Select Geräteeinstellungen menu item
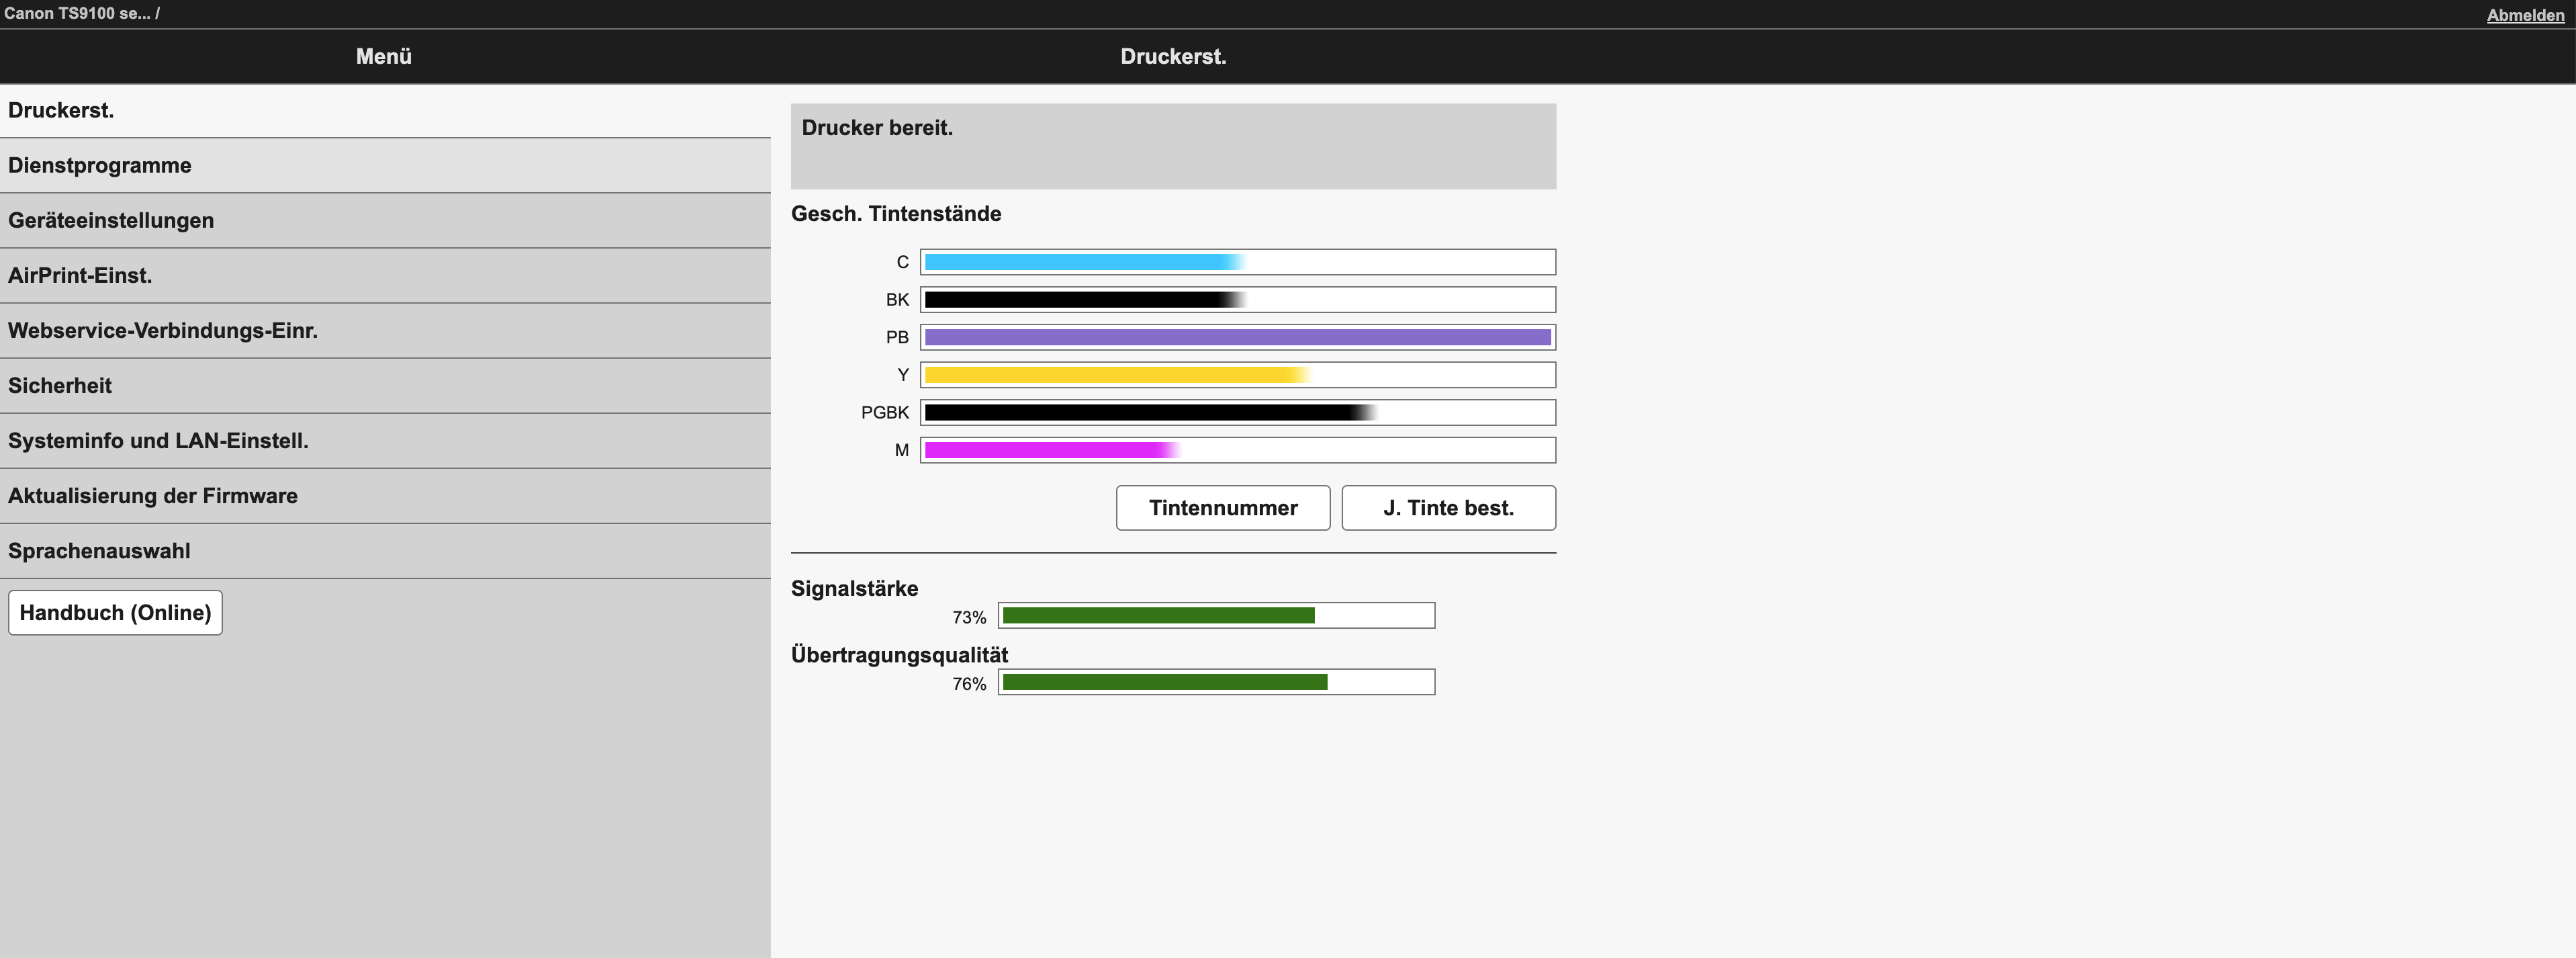 pyautogui.click(x=385, y=220)
